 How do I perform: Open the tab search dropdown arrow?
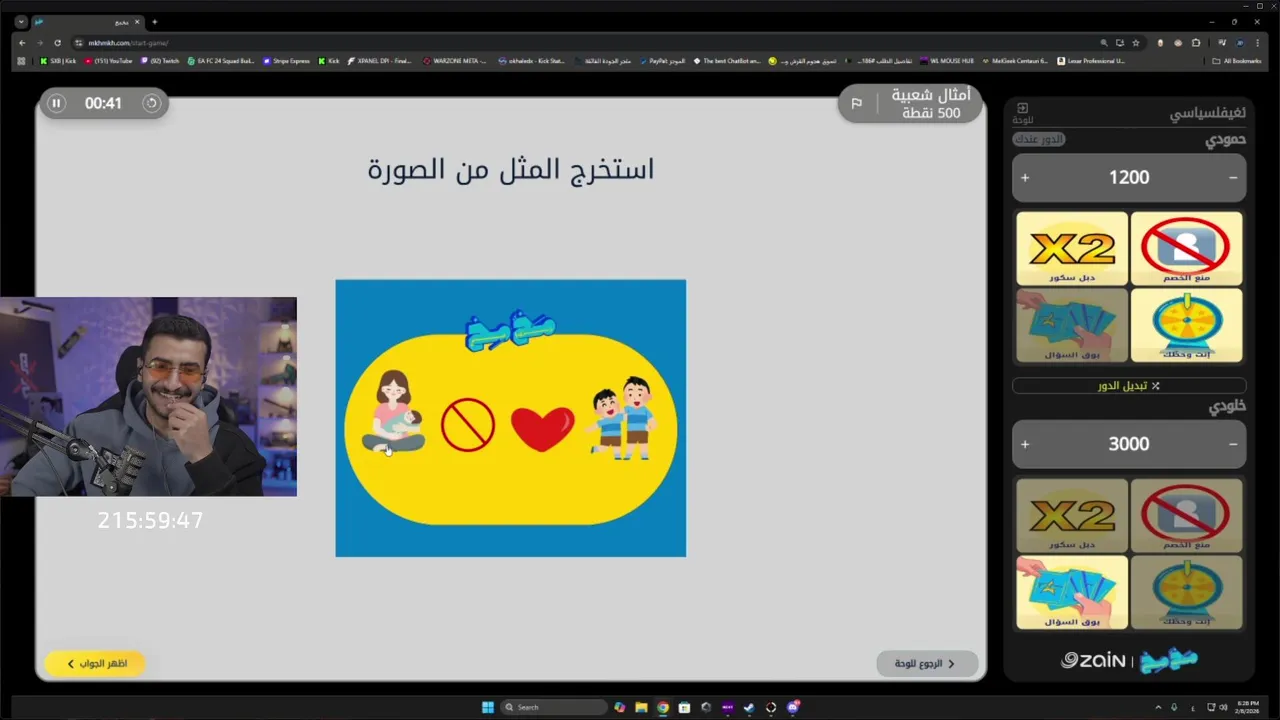[x=21, y=22]
